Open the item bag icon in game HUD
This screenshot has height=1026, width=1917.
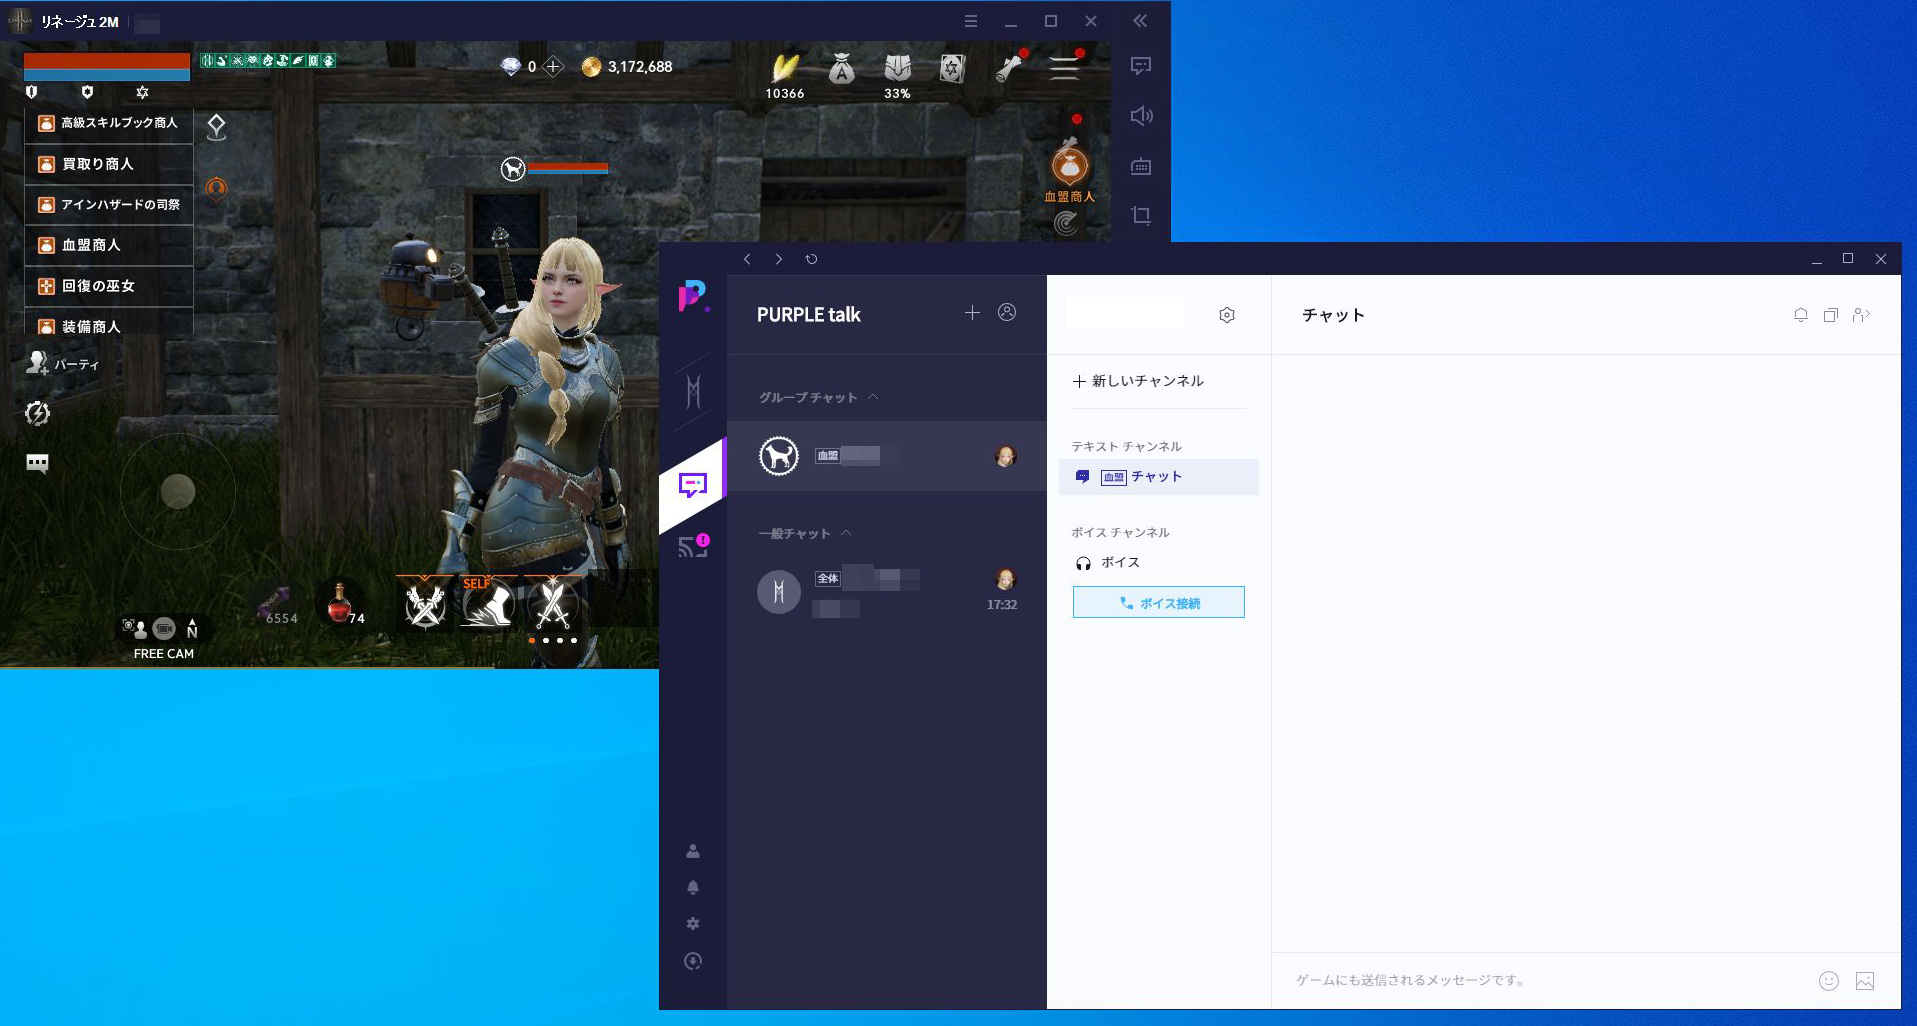[x=841, y=68]
